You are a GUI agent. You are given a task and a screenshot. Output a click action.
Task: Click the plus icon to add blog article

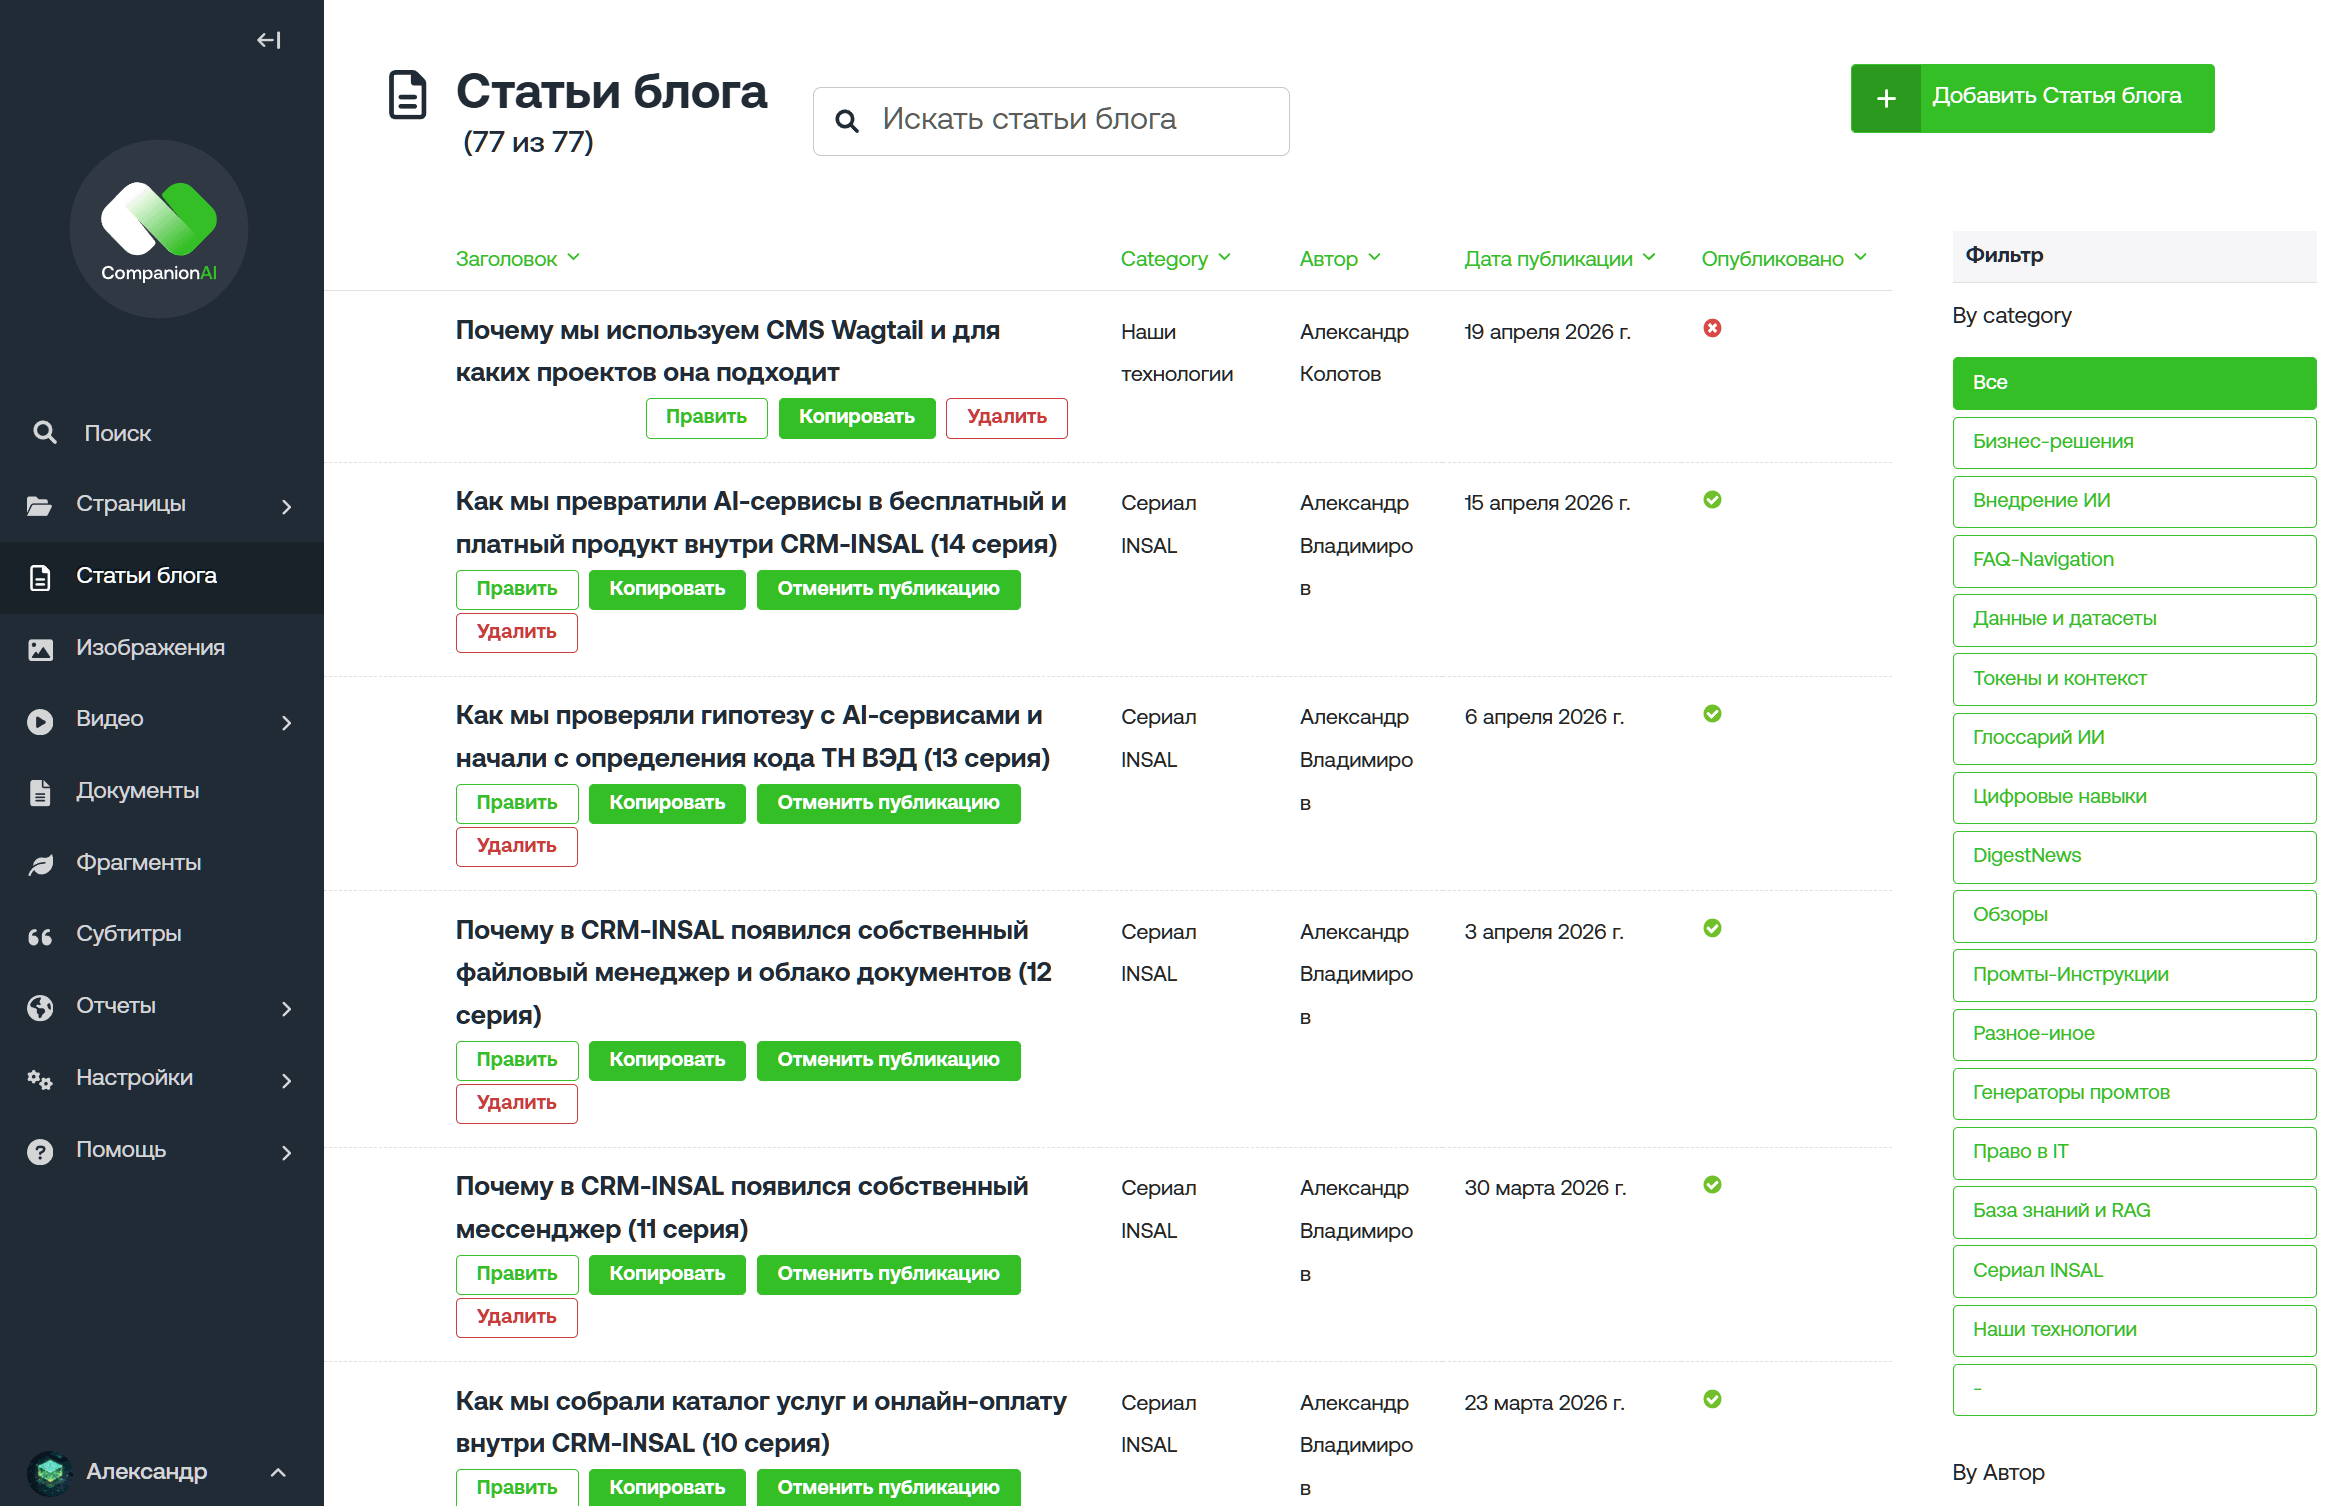click(x=1886, y=98)
